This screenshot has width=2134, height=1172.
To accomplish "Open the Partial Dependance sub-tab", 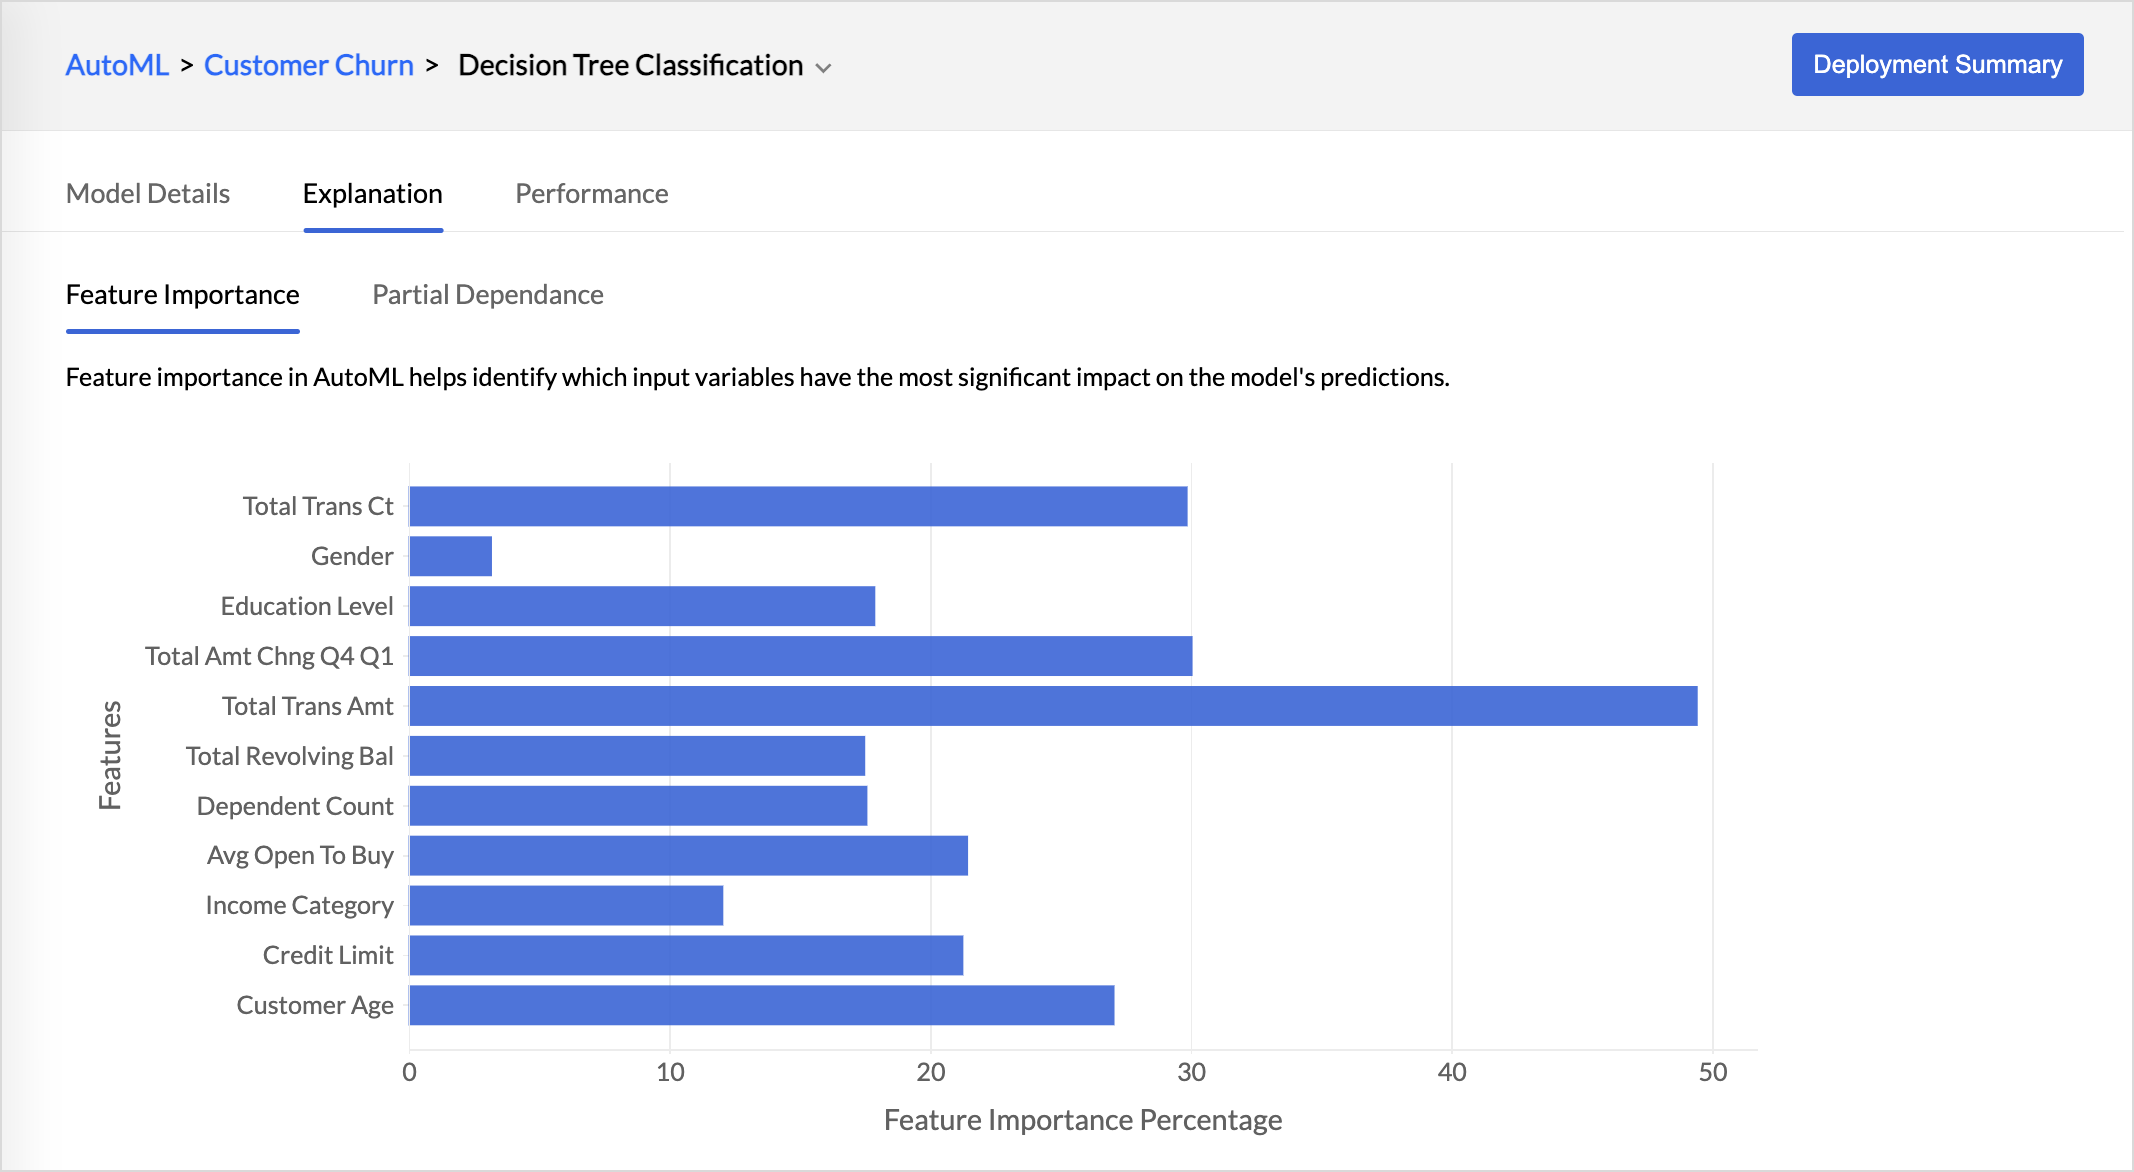I will pyautogui.click(x=487, y=295).
